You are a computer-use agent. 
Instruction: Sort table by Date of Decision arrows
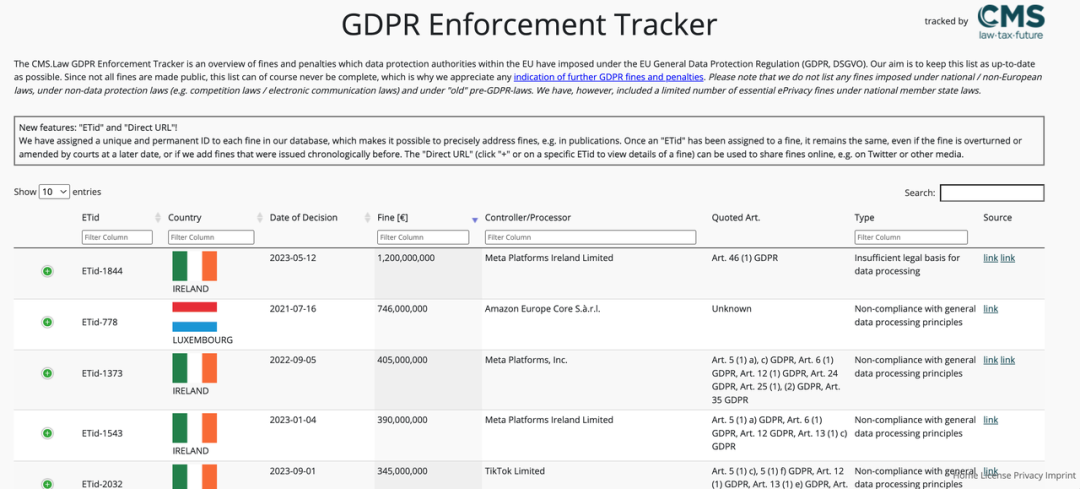point(367,218)
